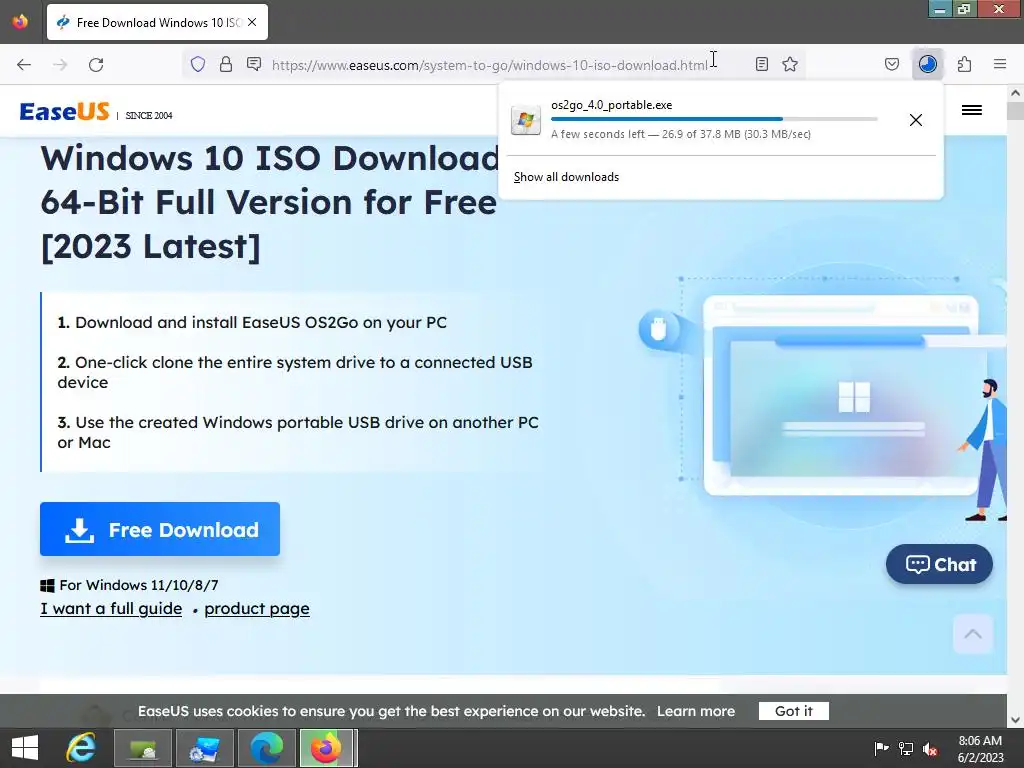Screen dimensions: 1024x768
Task: Open the I want a full guide link
Action: (x=111, y=609)
